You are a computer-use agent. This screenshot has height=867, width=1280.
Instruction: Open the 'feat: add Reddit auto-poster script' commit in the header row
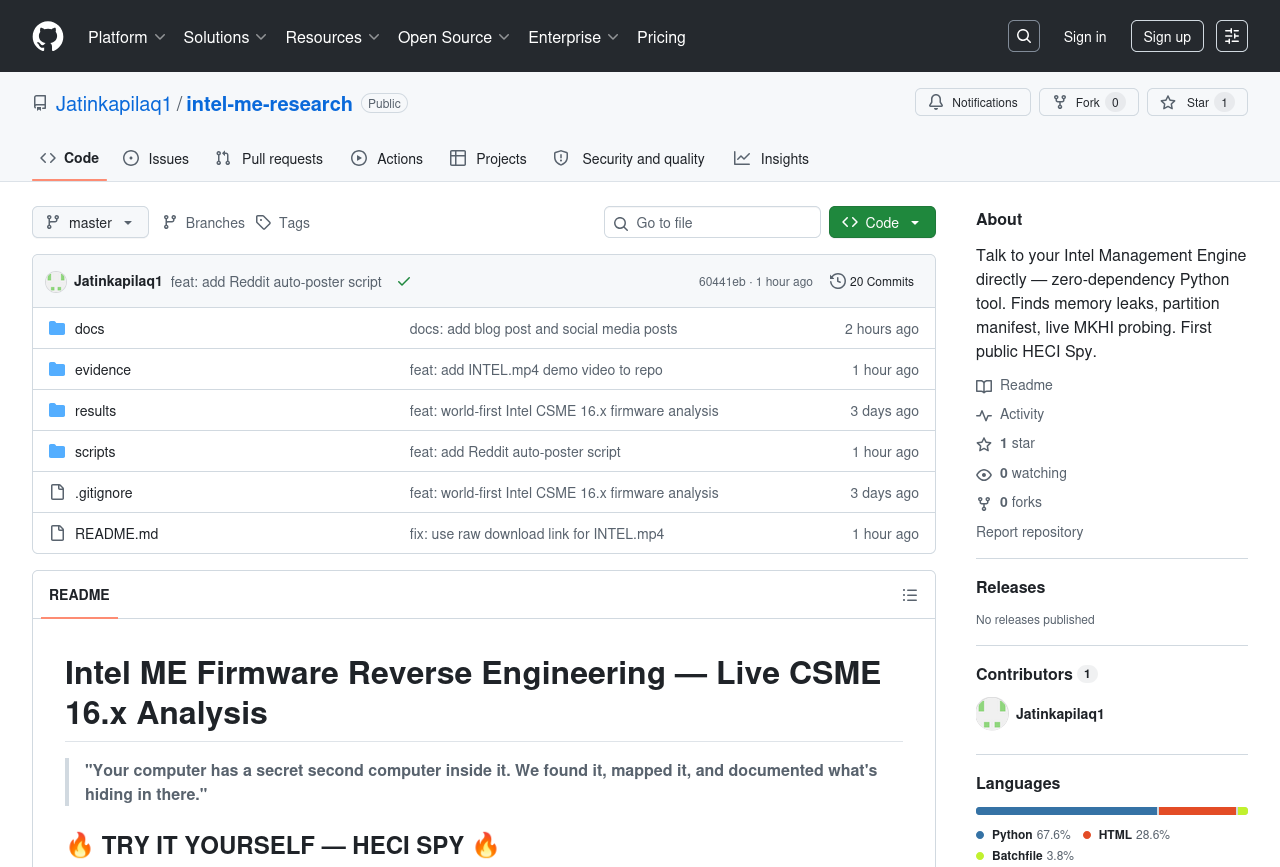click(x=276, y=282)
